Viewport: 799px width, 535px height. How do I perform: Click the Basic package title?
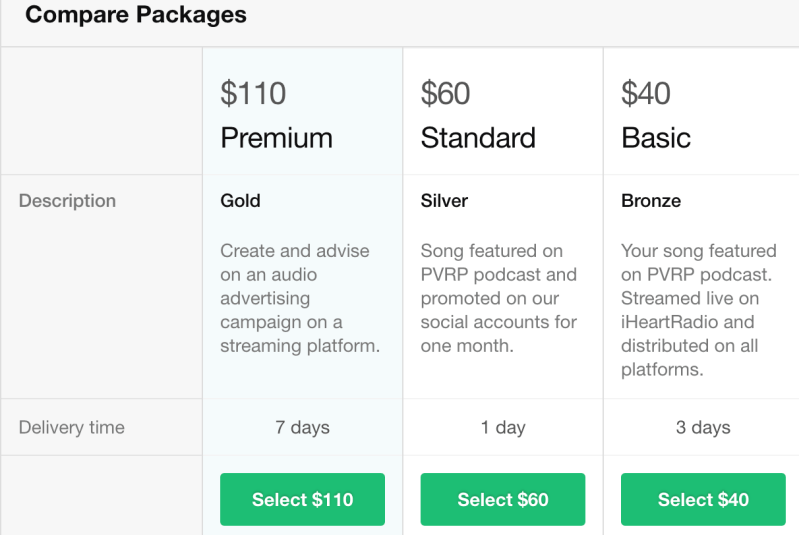pos(656,137)
